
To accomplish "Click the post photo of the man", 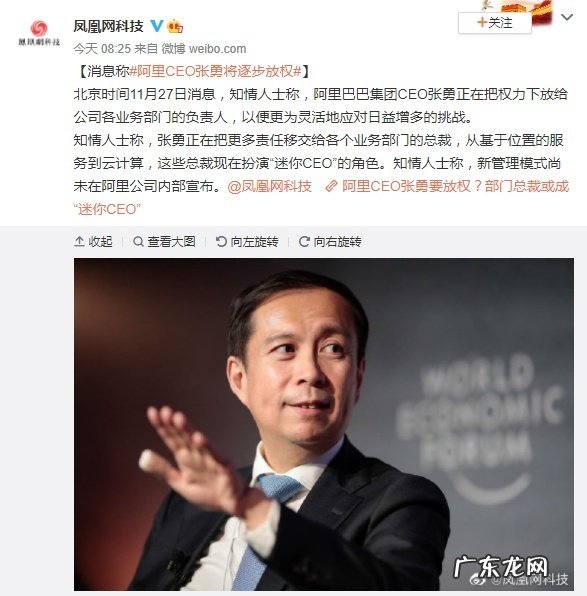I will [x=324, y=424].
